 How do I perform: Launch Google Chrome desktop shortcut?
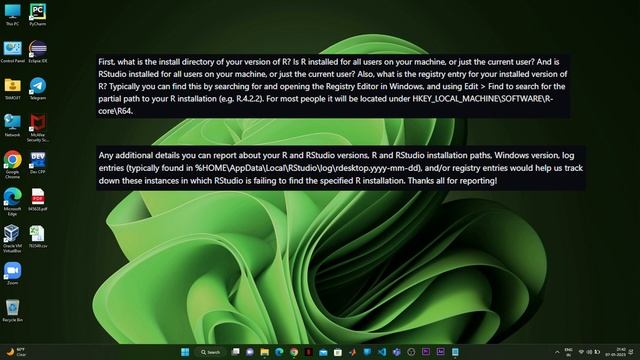pyautogui.click(x=13, y=164)
